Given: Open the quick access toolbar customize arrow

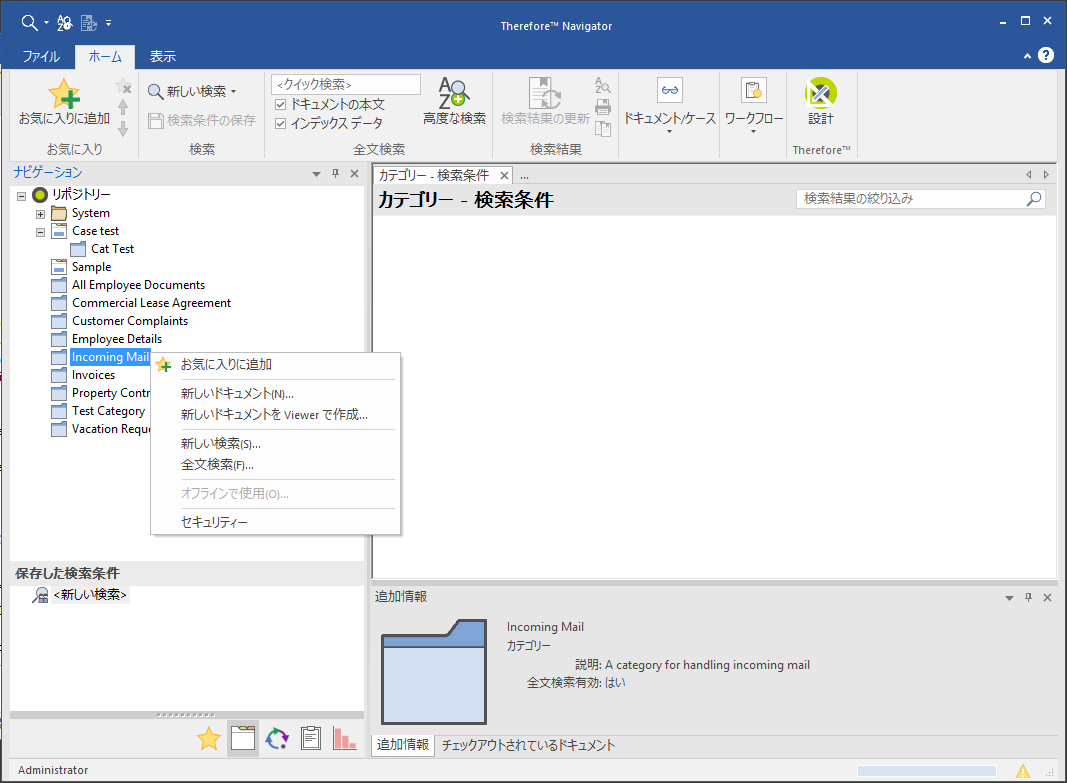Looking at the screenshot, I should (109, 23).
